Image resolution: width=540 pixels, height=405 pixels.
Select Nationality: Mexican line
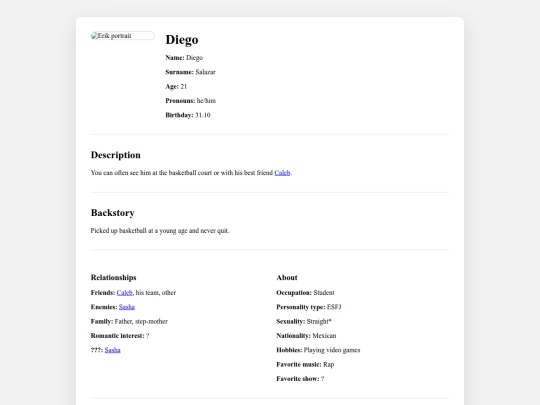coord(306,336)
